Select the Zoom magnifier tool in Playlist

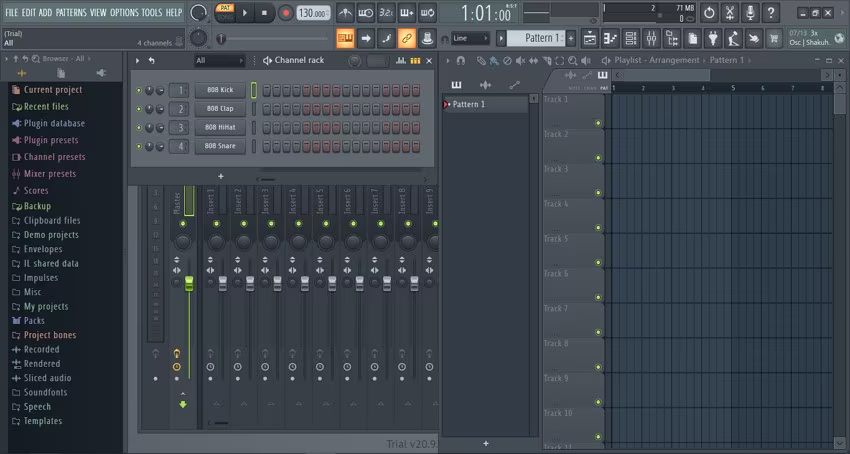tap(572, 61)
